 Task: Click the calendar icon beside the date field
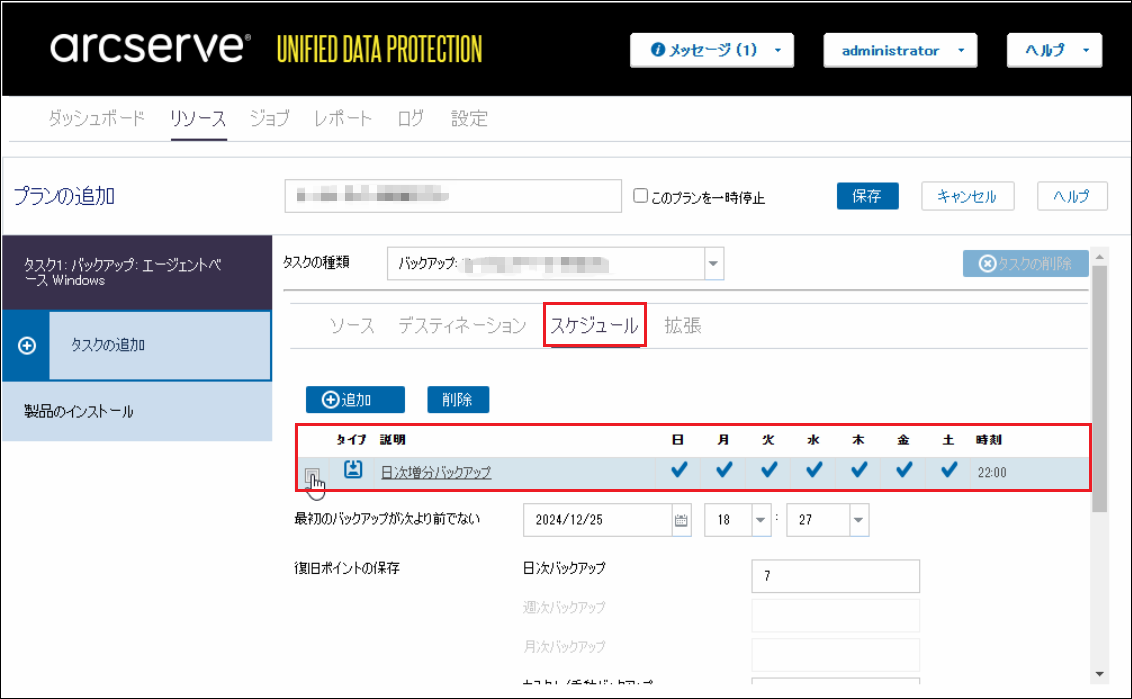click(681, 520)
